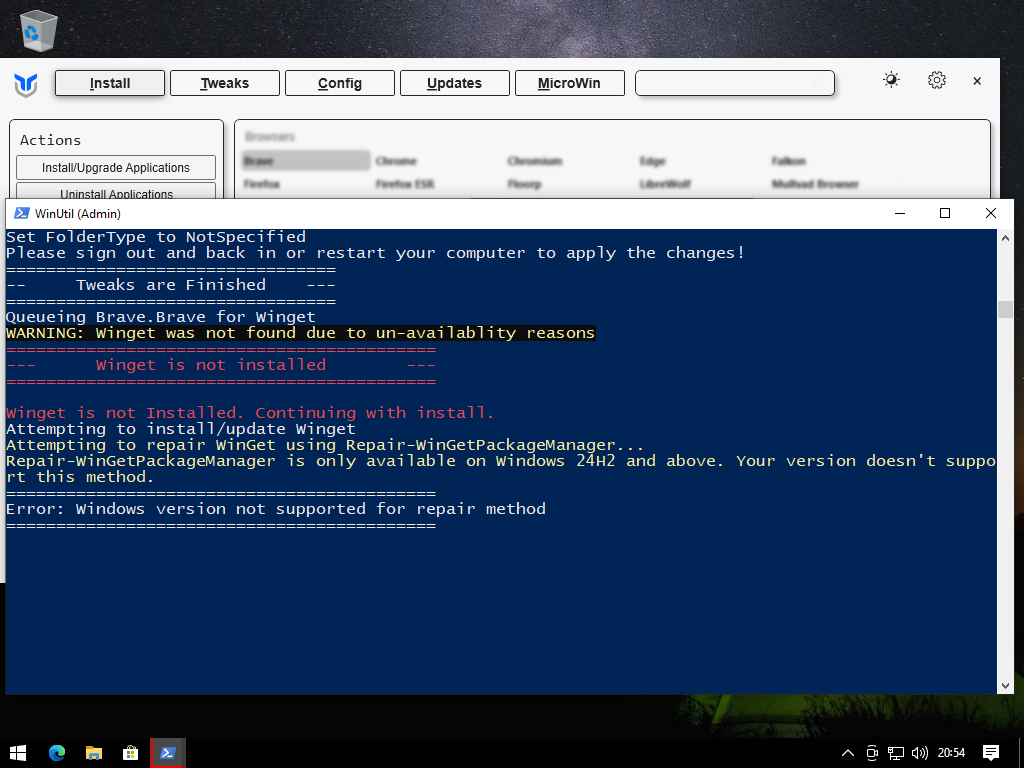Click the 'Error: Windows version not supported' line
This screenshot has width=1024, height=768.
click(x=276, y=509)
